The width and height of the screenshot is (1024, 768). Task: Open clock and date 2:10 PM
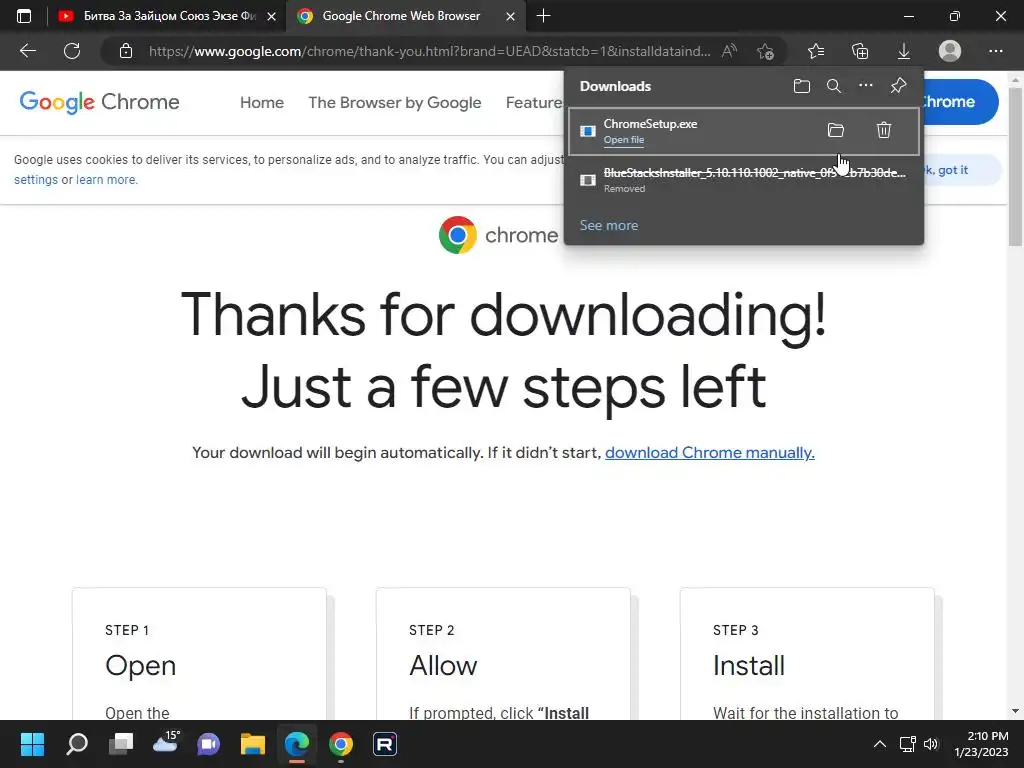[x=981, y=744]
